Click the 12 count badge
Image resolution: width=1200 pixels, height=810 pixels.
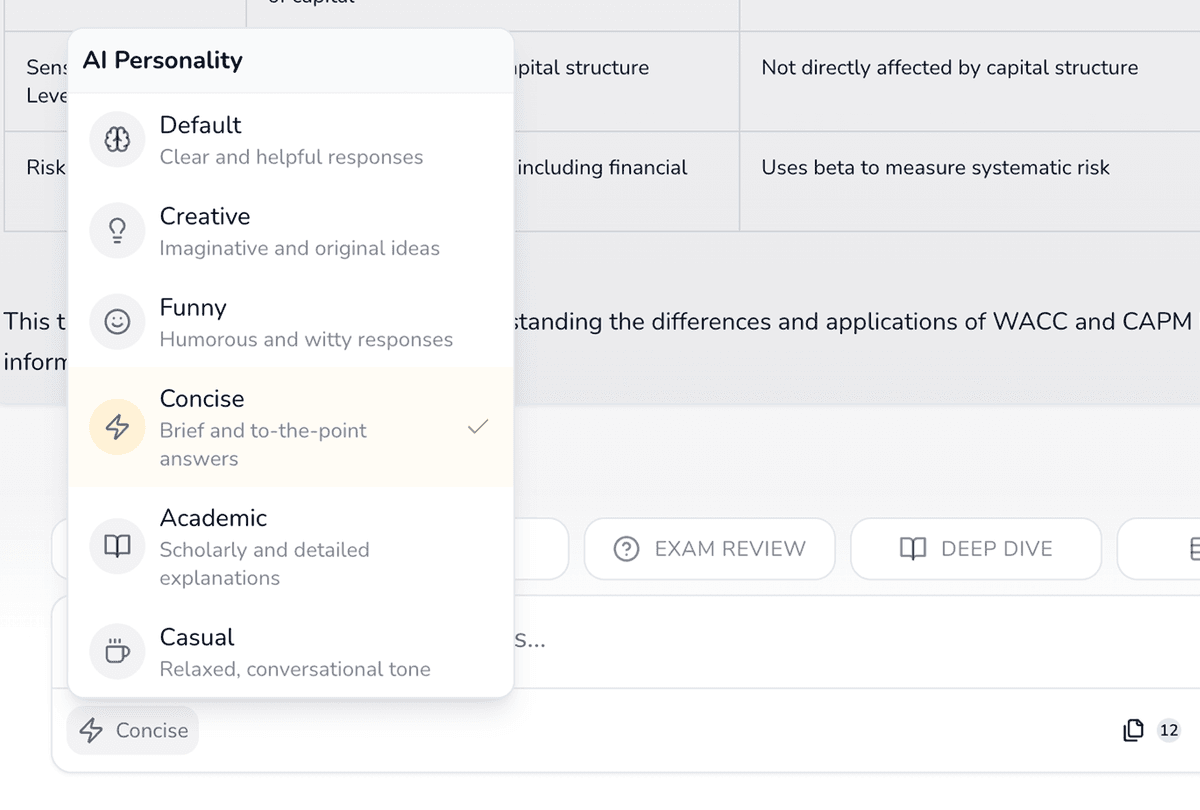coord(1168,731)
